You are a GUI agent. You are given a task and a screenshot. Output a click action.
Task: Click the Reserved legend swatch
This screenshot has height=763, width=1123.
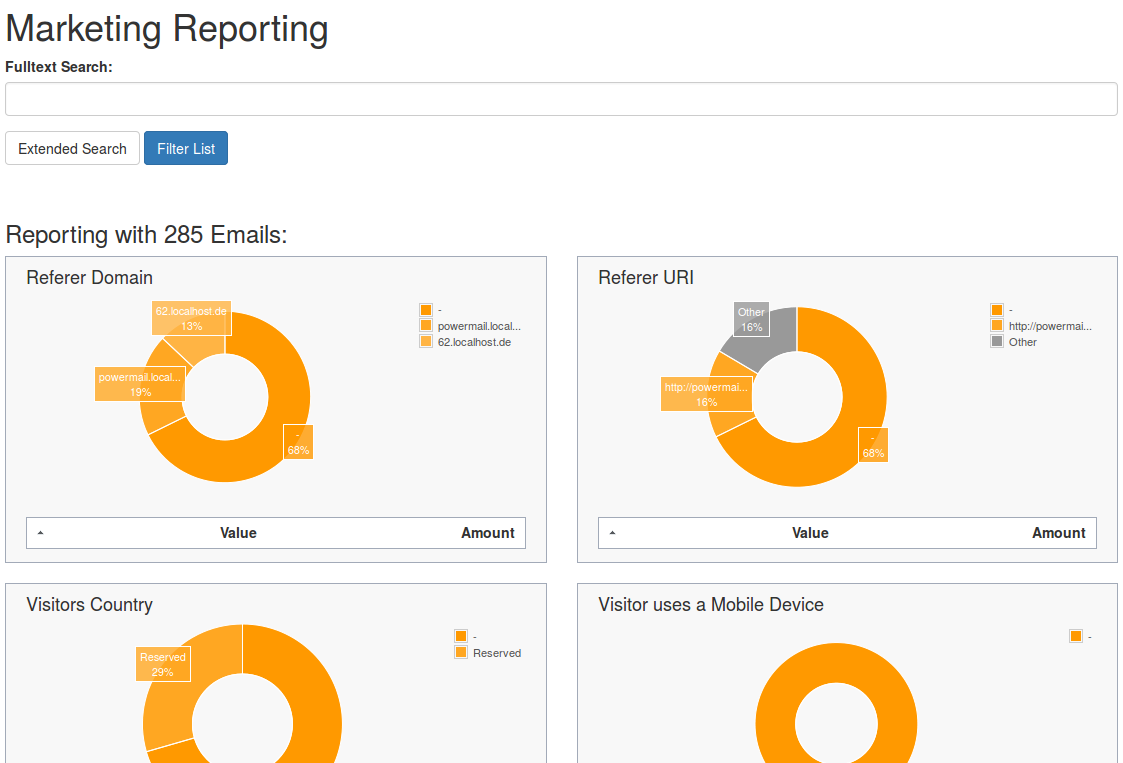click(x=460, y=652)
